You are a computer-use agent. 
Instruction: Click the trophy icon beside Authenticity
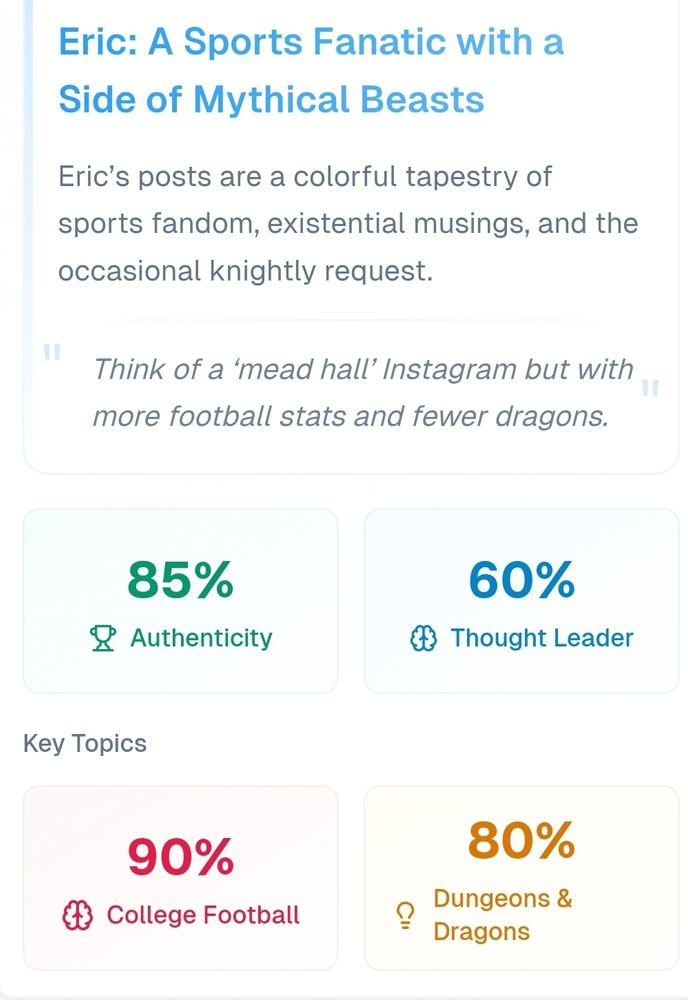103,638
